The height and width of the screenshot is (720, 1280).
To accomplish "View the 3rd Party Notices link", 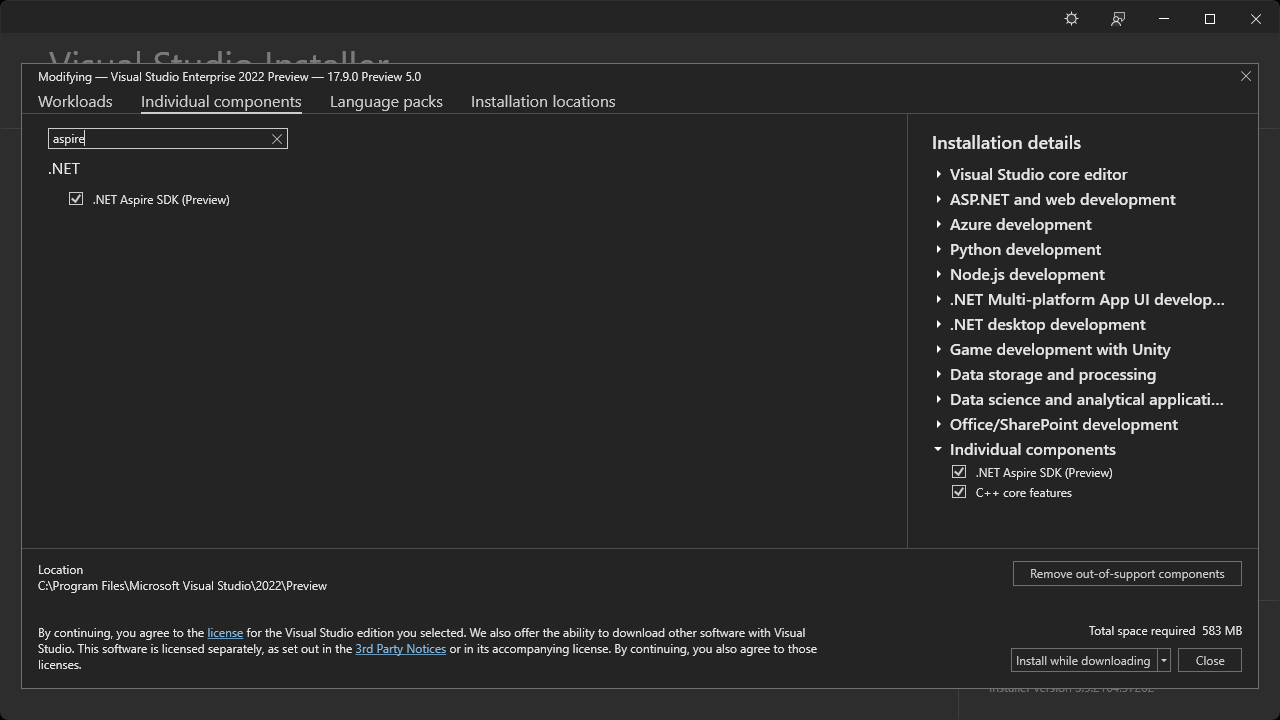I will pos(400,648).
